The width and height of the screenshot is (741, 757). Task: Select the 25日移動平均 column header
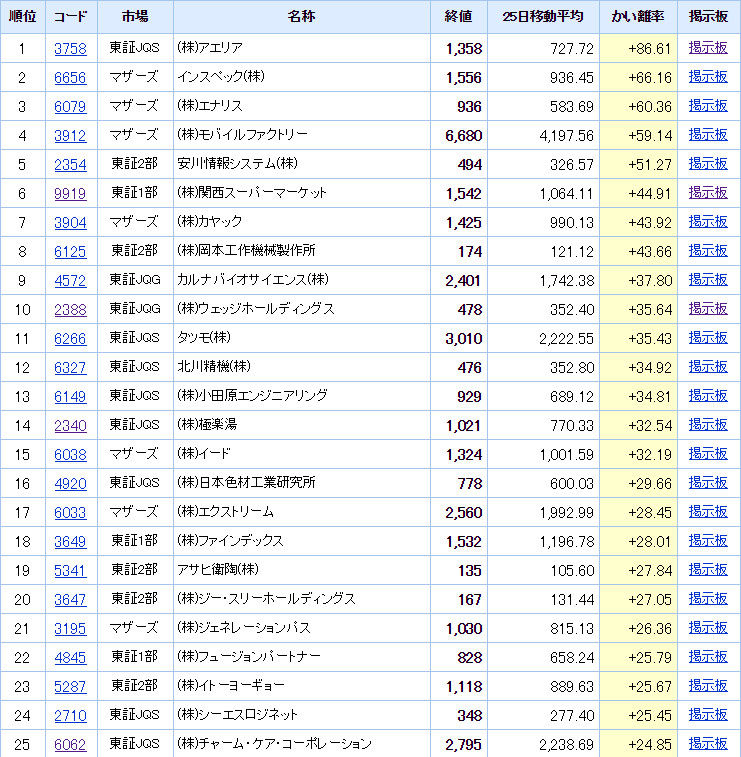tap(543, 16)
